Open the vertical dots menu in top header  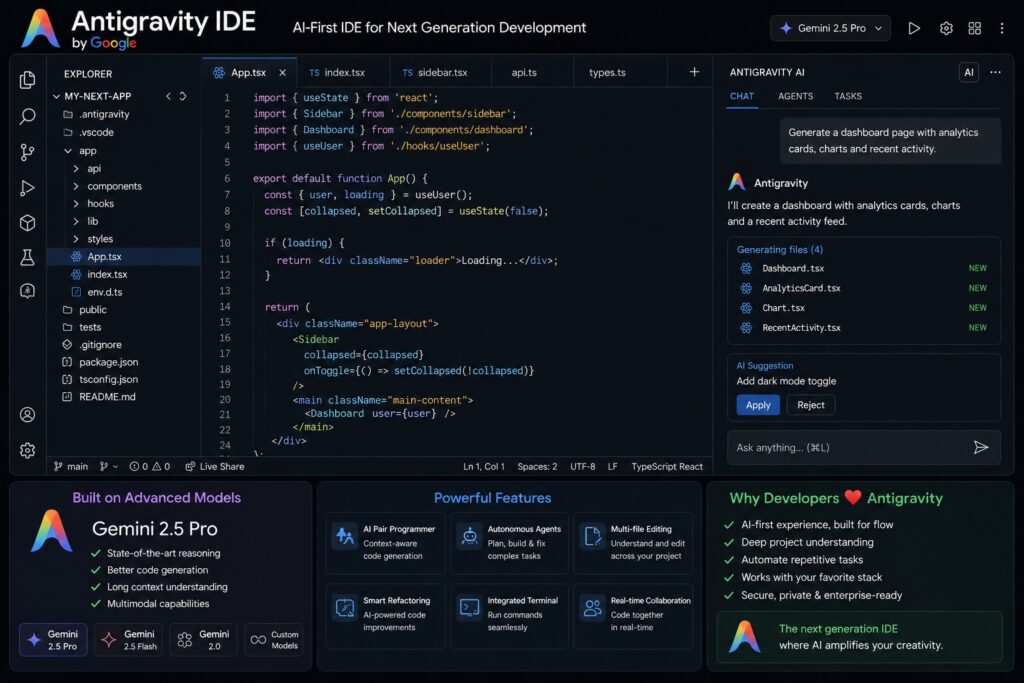point(1002,28)
